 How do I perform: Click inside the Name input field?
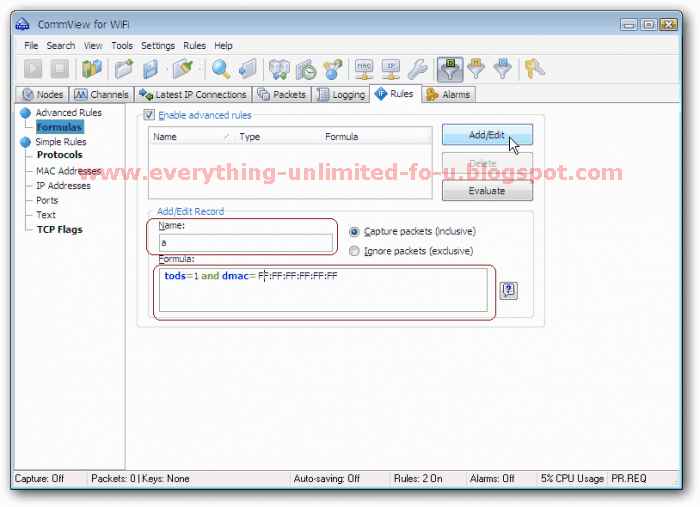click(246, 243)
